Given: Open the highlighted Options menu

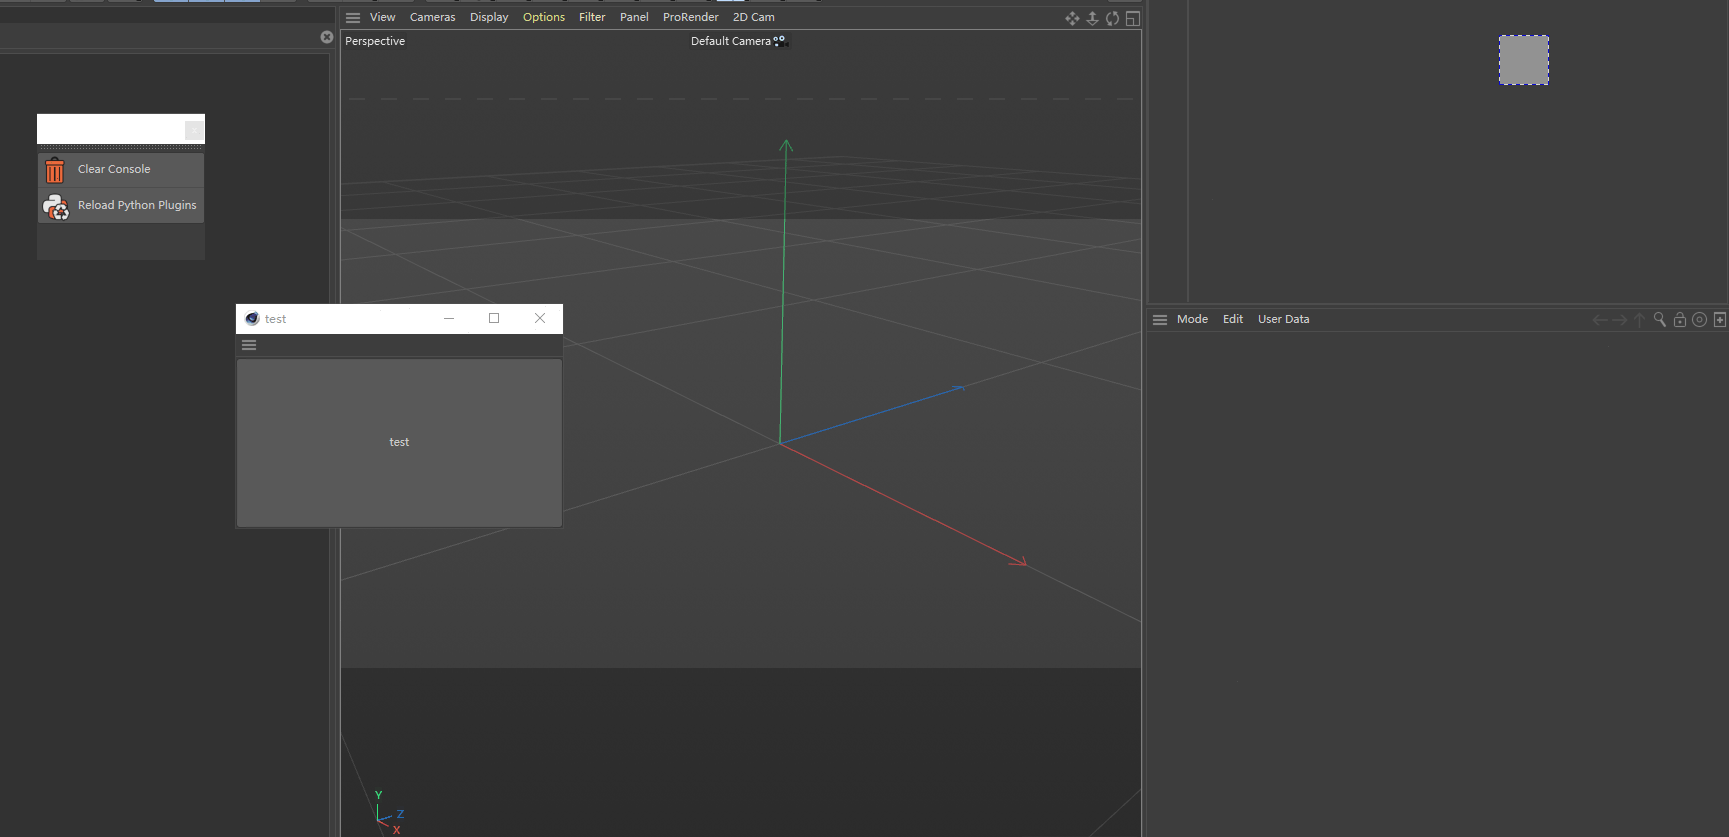Looking at the screenshot, I should point(544,17).
